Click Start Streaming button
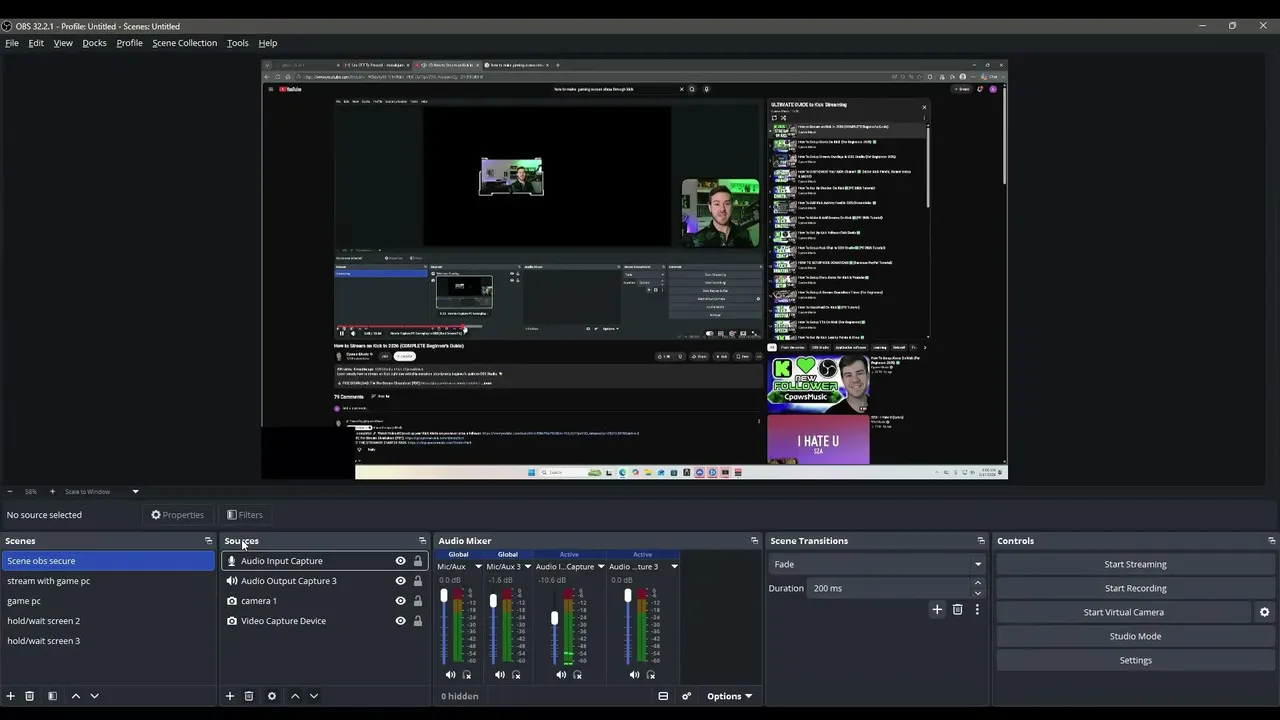The height and width of the screenshot is (720, 1280). (1135, 564)
